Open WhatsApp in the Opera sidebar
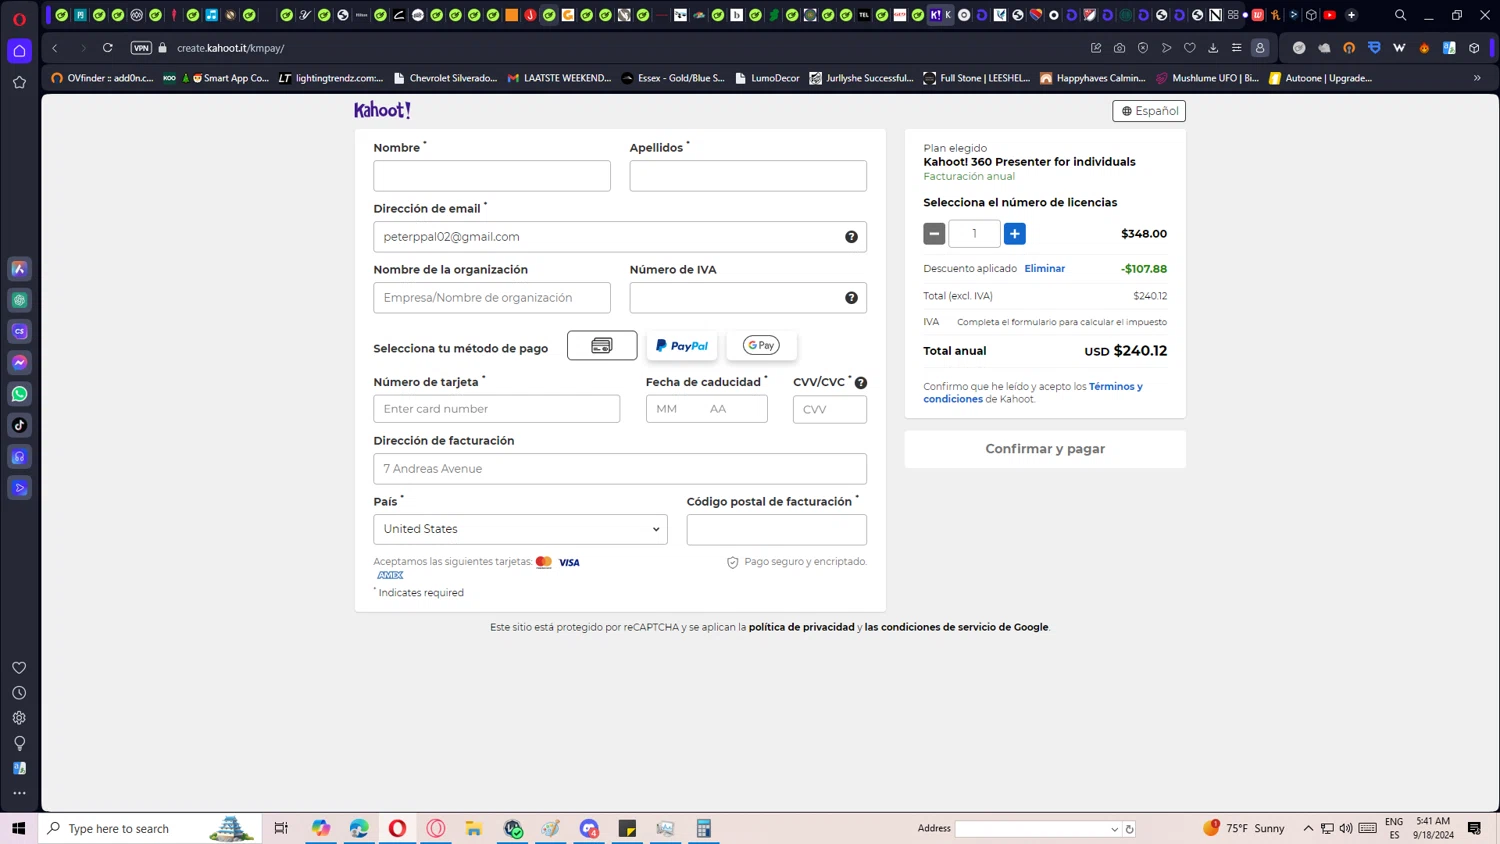This screenshot has height=844, width=1500. 19,394
